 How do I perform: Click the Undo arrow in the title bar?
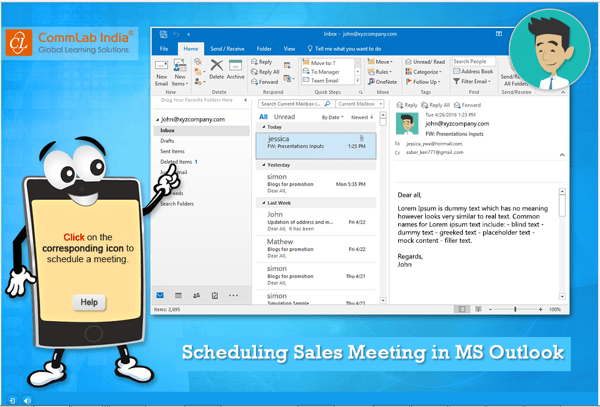pos(176,34)
